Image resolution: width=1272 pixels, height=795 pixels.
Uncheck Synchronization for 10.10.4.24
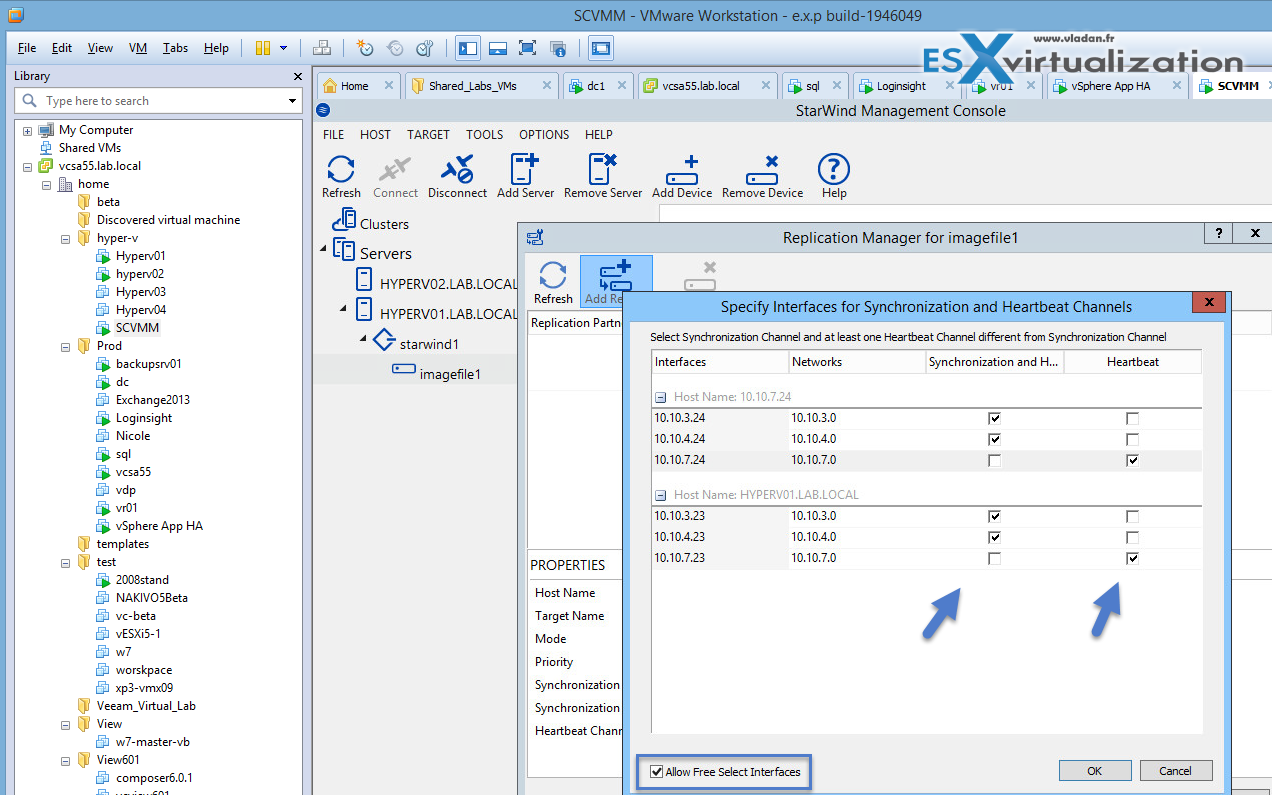(x=994, y=439)
